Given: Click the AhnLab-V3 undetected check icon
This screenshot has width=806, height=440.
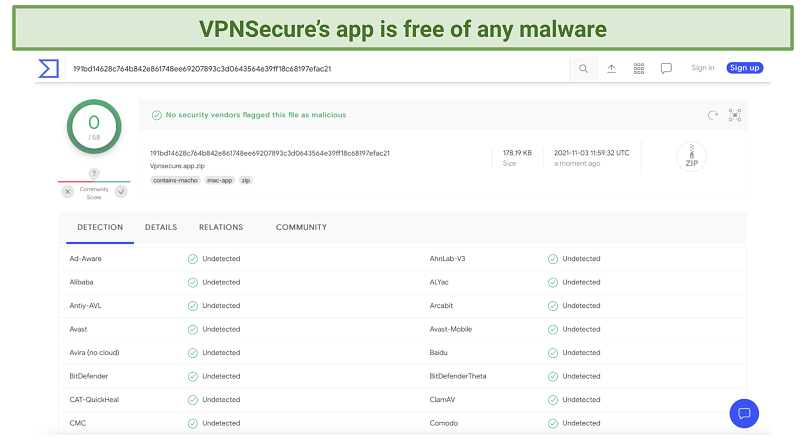Looking at the screenshot, I should tap(553, 259).
